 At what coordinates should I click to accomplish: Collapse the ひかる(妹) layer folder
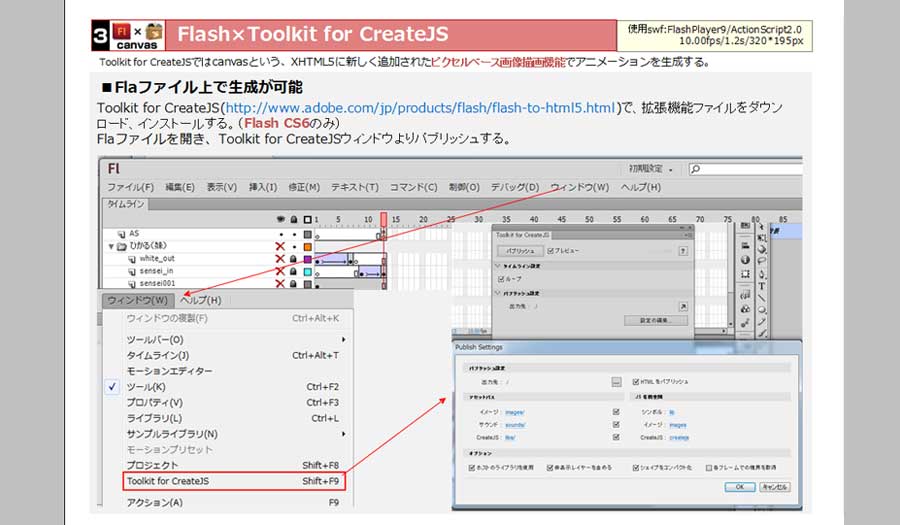(111, 247)
